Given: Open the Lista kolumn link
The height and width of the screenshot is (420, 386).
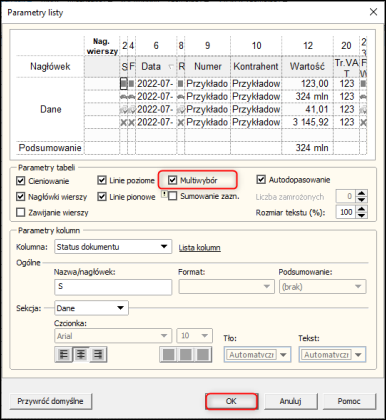Looking at the screenshot, I should point(199,248).
